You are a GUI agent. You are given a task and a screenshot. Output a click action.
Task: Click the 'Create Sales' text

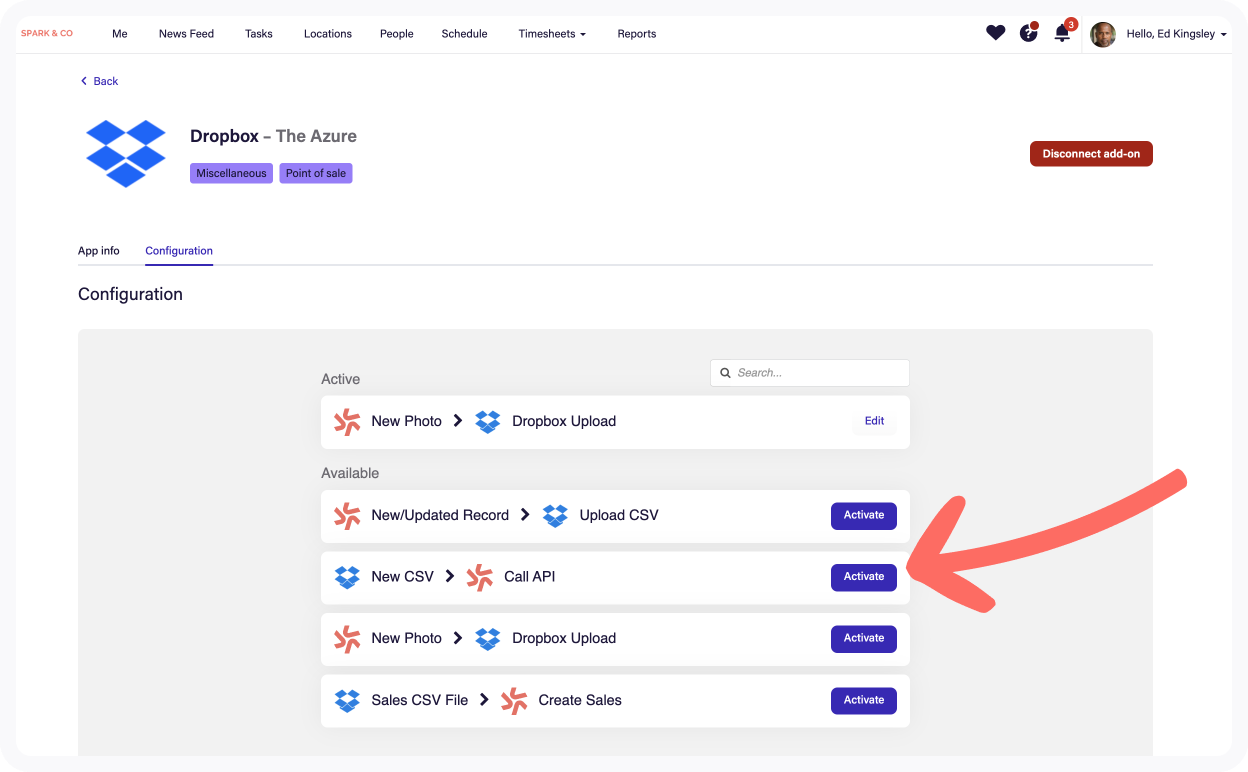(x=580, y=701)
